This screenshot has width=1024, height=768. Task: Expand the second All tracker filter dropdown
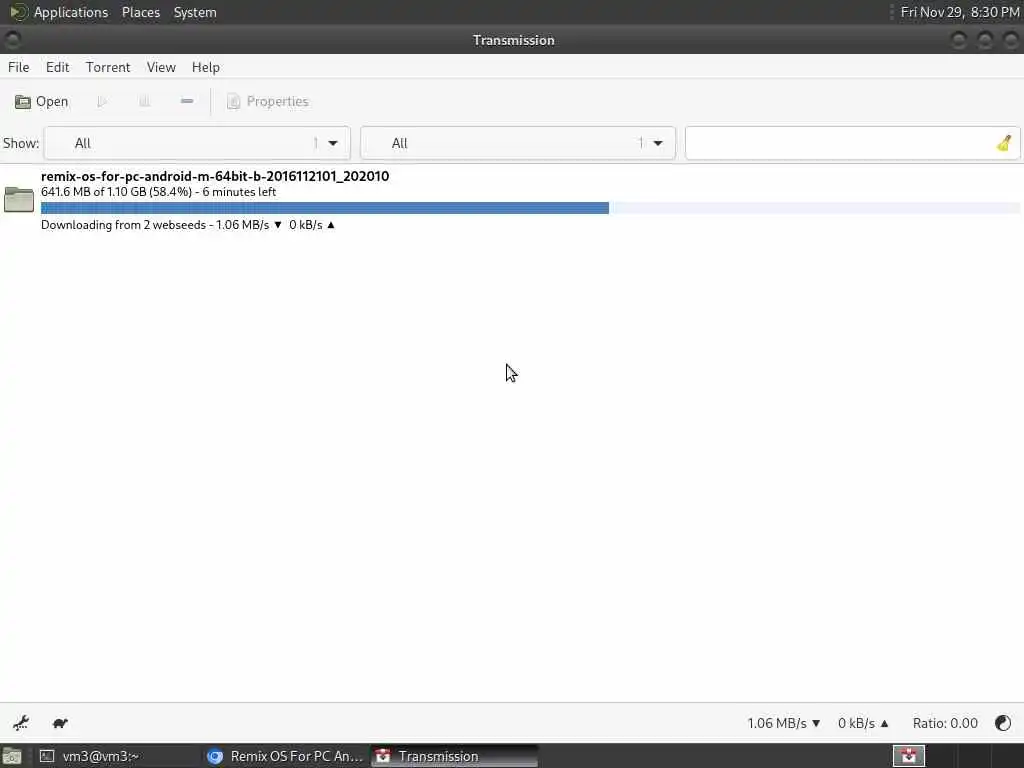518,143
